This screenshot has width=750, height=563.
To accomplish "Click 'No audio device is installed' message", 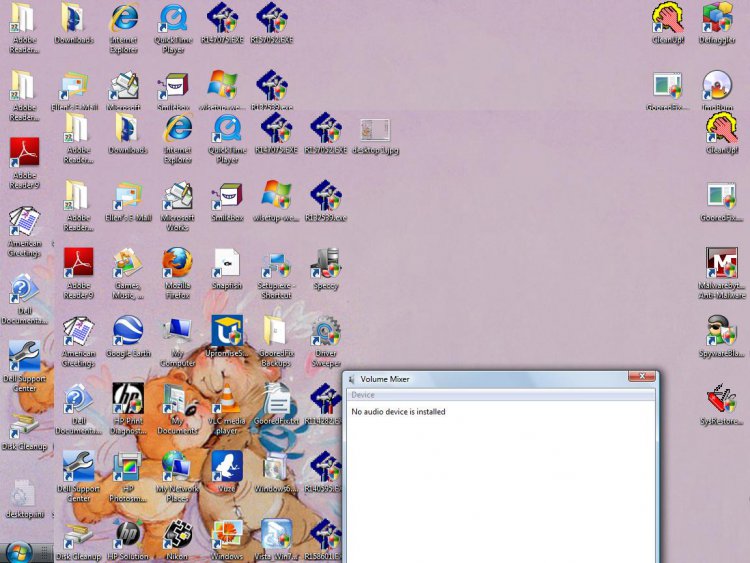I will (x=398, y=412).
